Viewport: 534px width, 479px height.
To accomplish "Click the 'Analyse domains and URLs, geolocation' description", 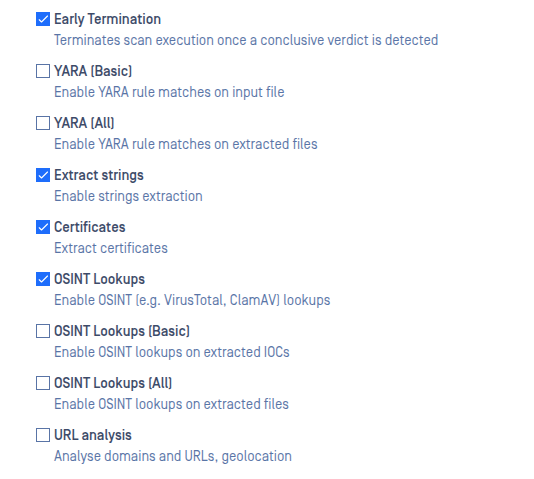I will tap(173, 457).
